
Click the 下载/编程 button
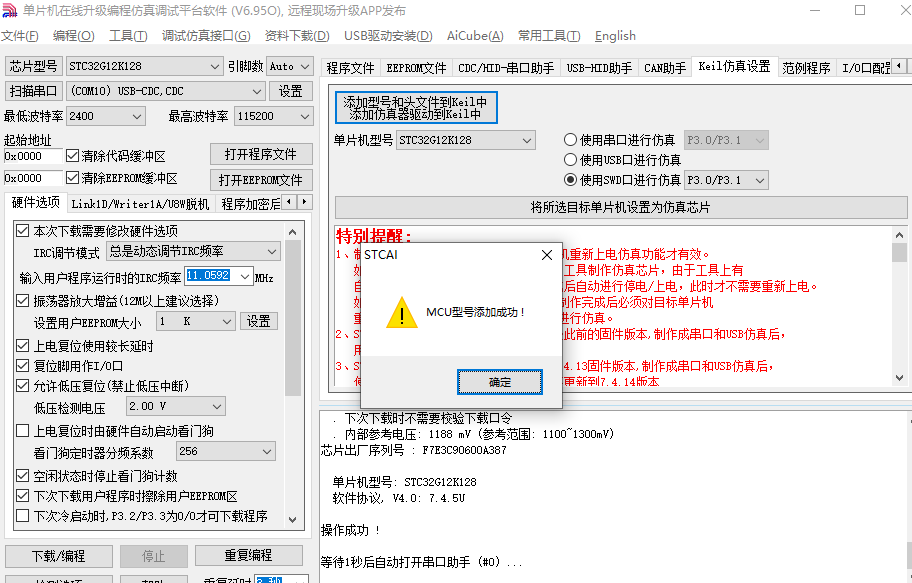(59, 556)
